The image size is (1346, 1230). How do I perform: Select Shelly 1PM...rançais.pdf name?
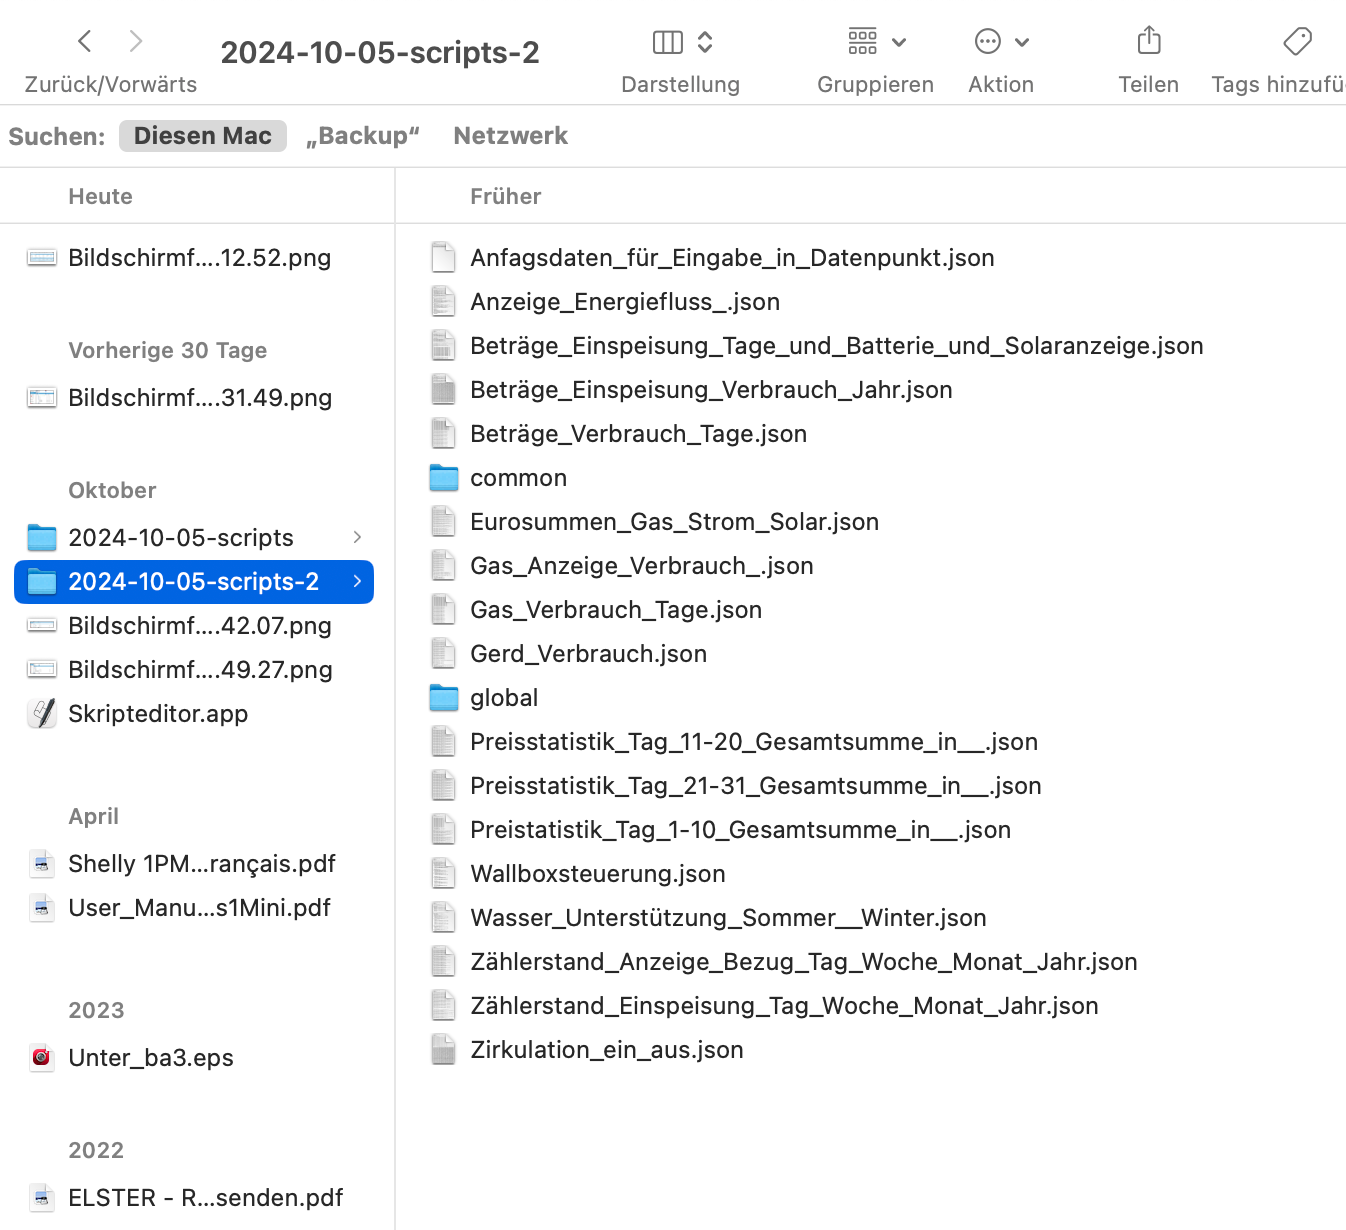(x=202, y=864)
